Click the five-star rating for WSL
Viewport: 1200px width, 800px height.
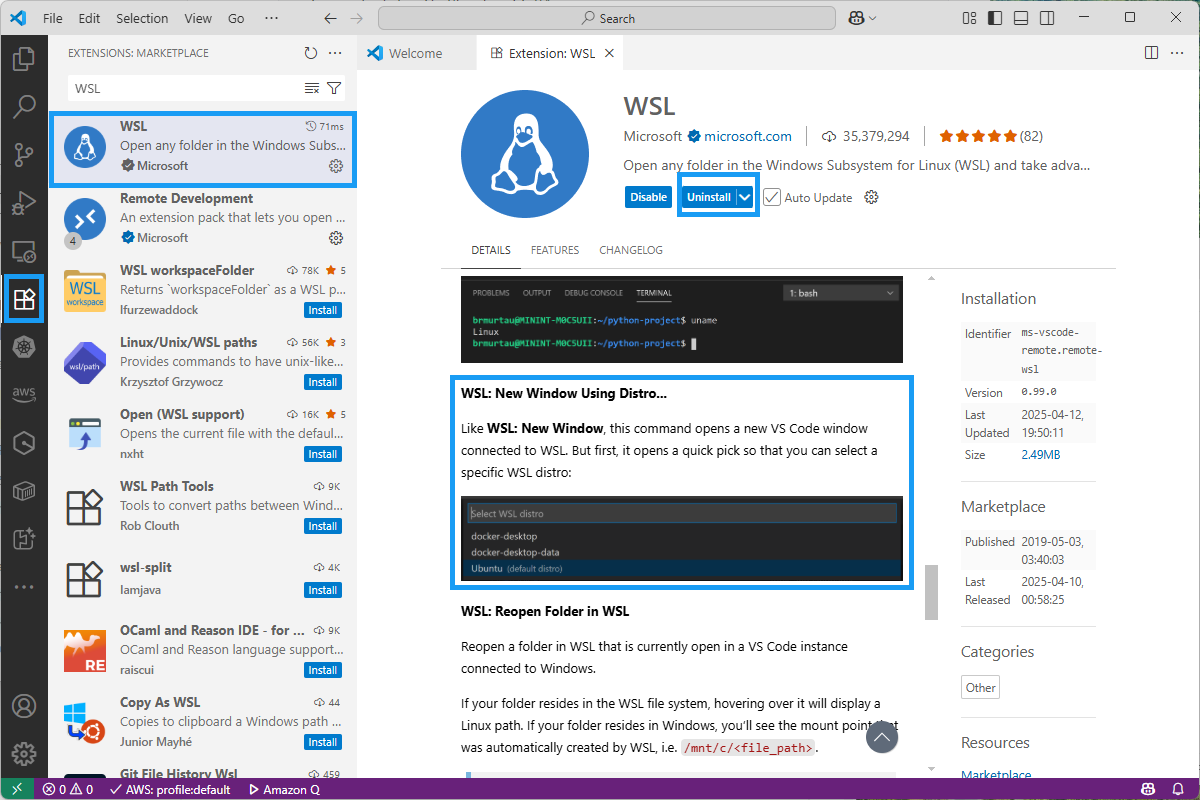tap(978, 136)
